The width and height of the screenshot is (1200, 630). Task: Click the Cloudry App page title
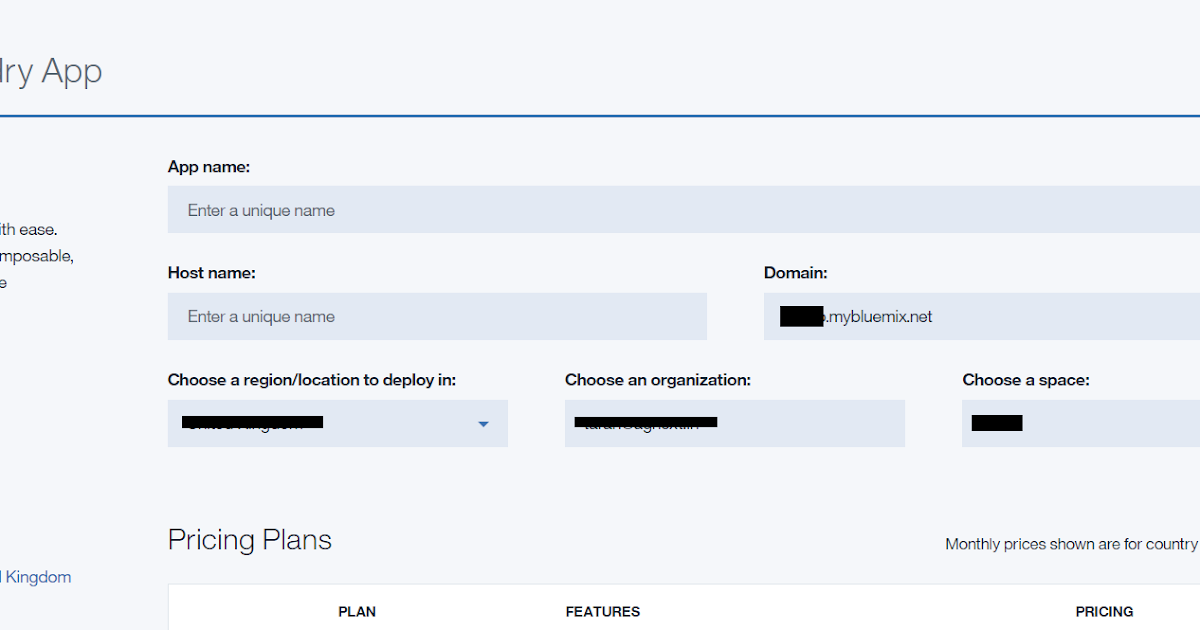[x=50, y=71]
